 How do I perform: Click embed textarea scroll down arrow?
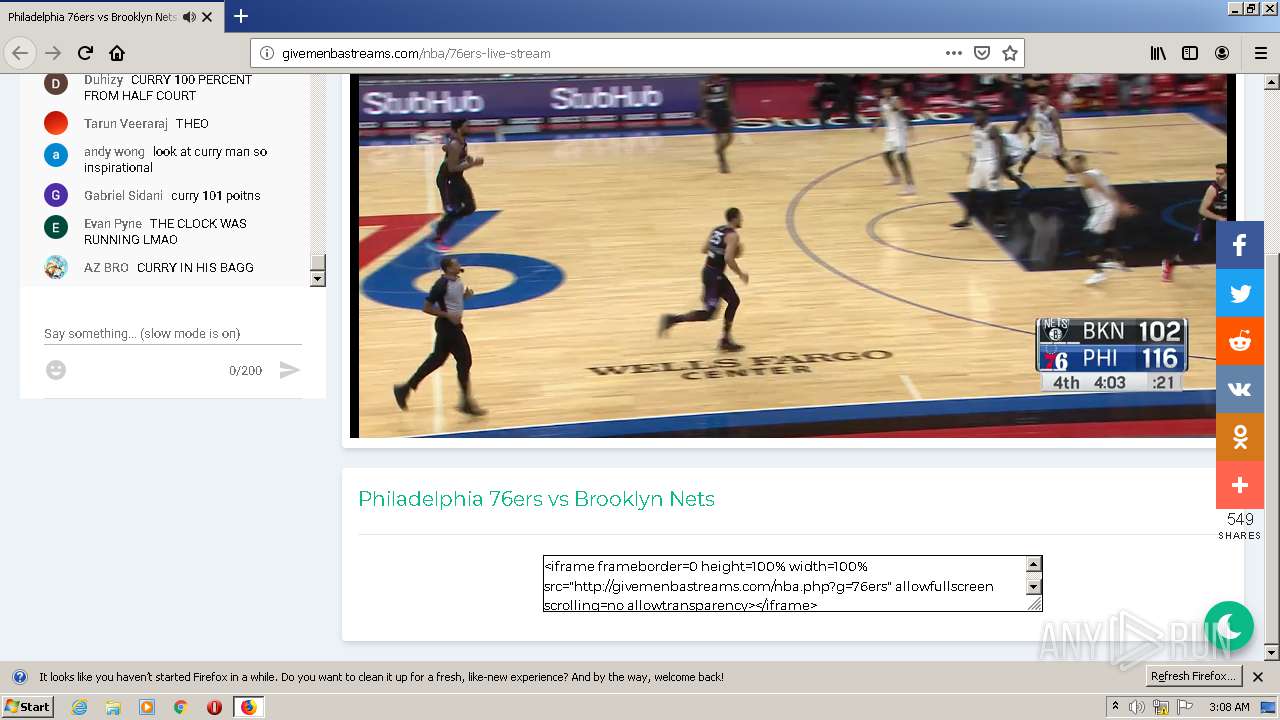[1034, 587]
